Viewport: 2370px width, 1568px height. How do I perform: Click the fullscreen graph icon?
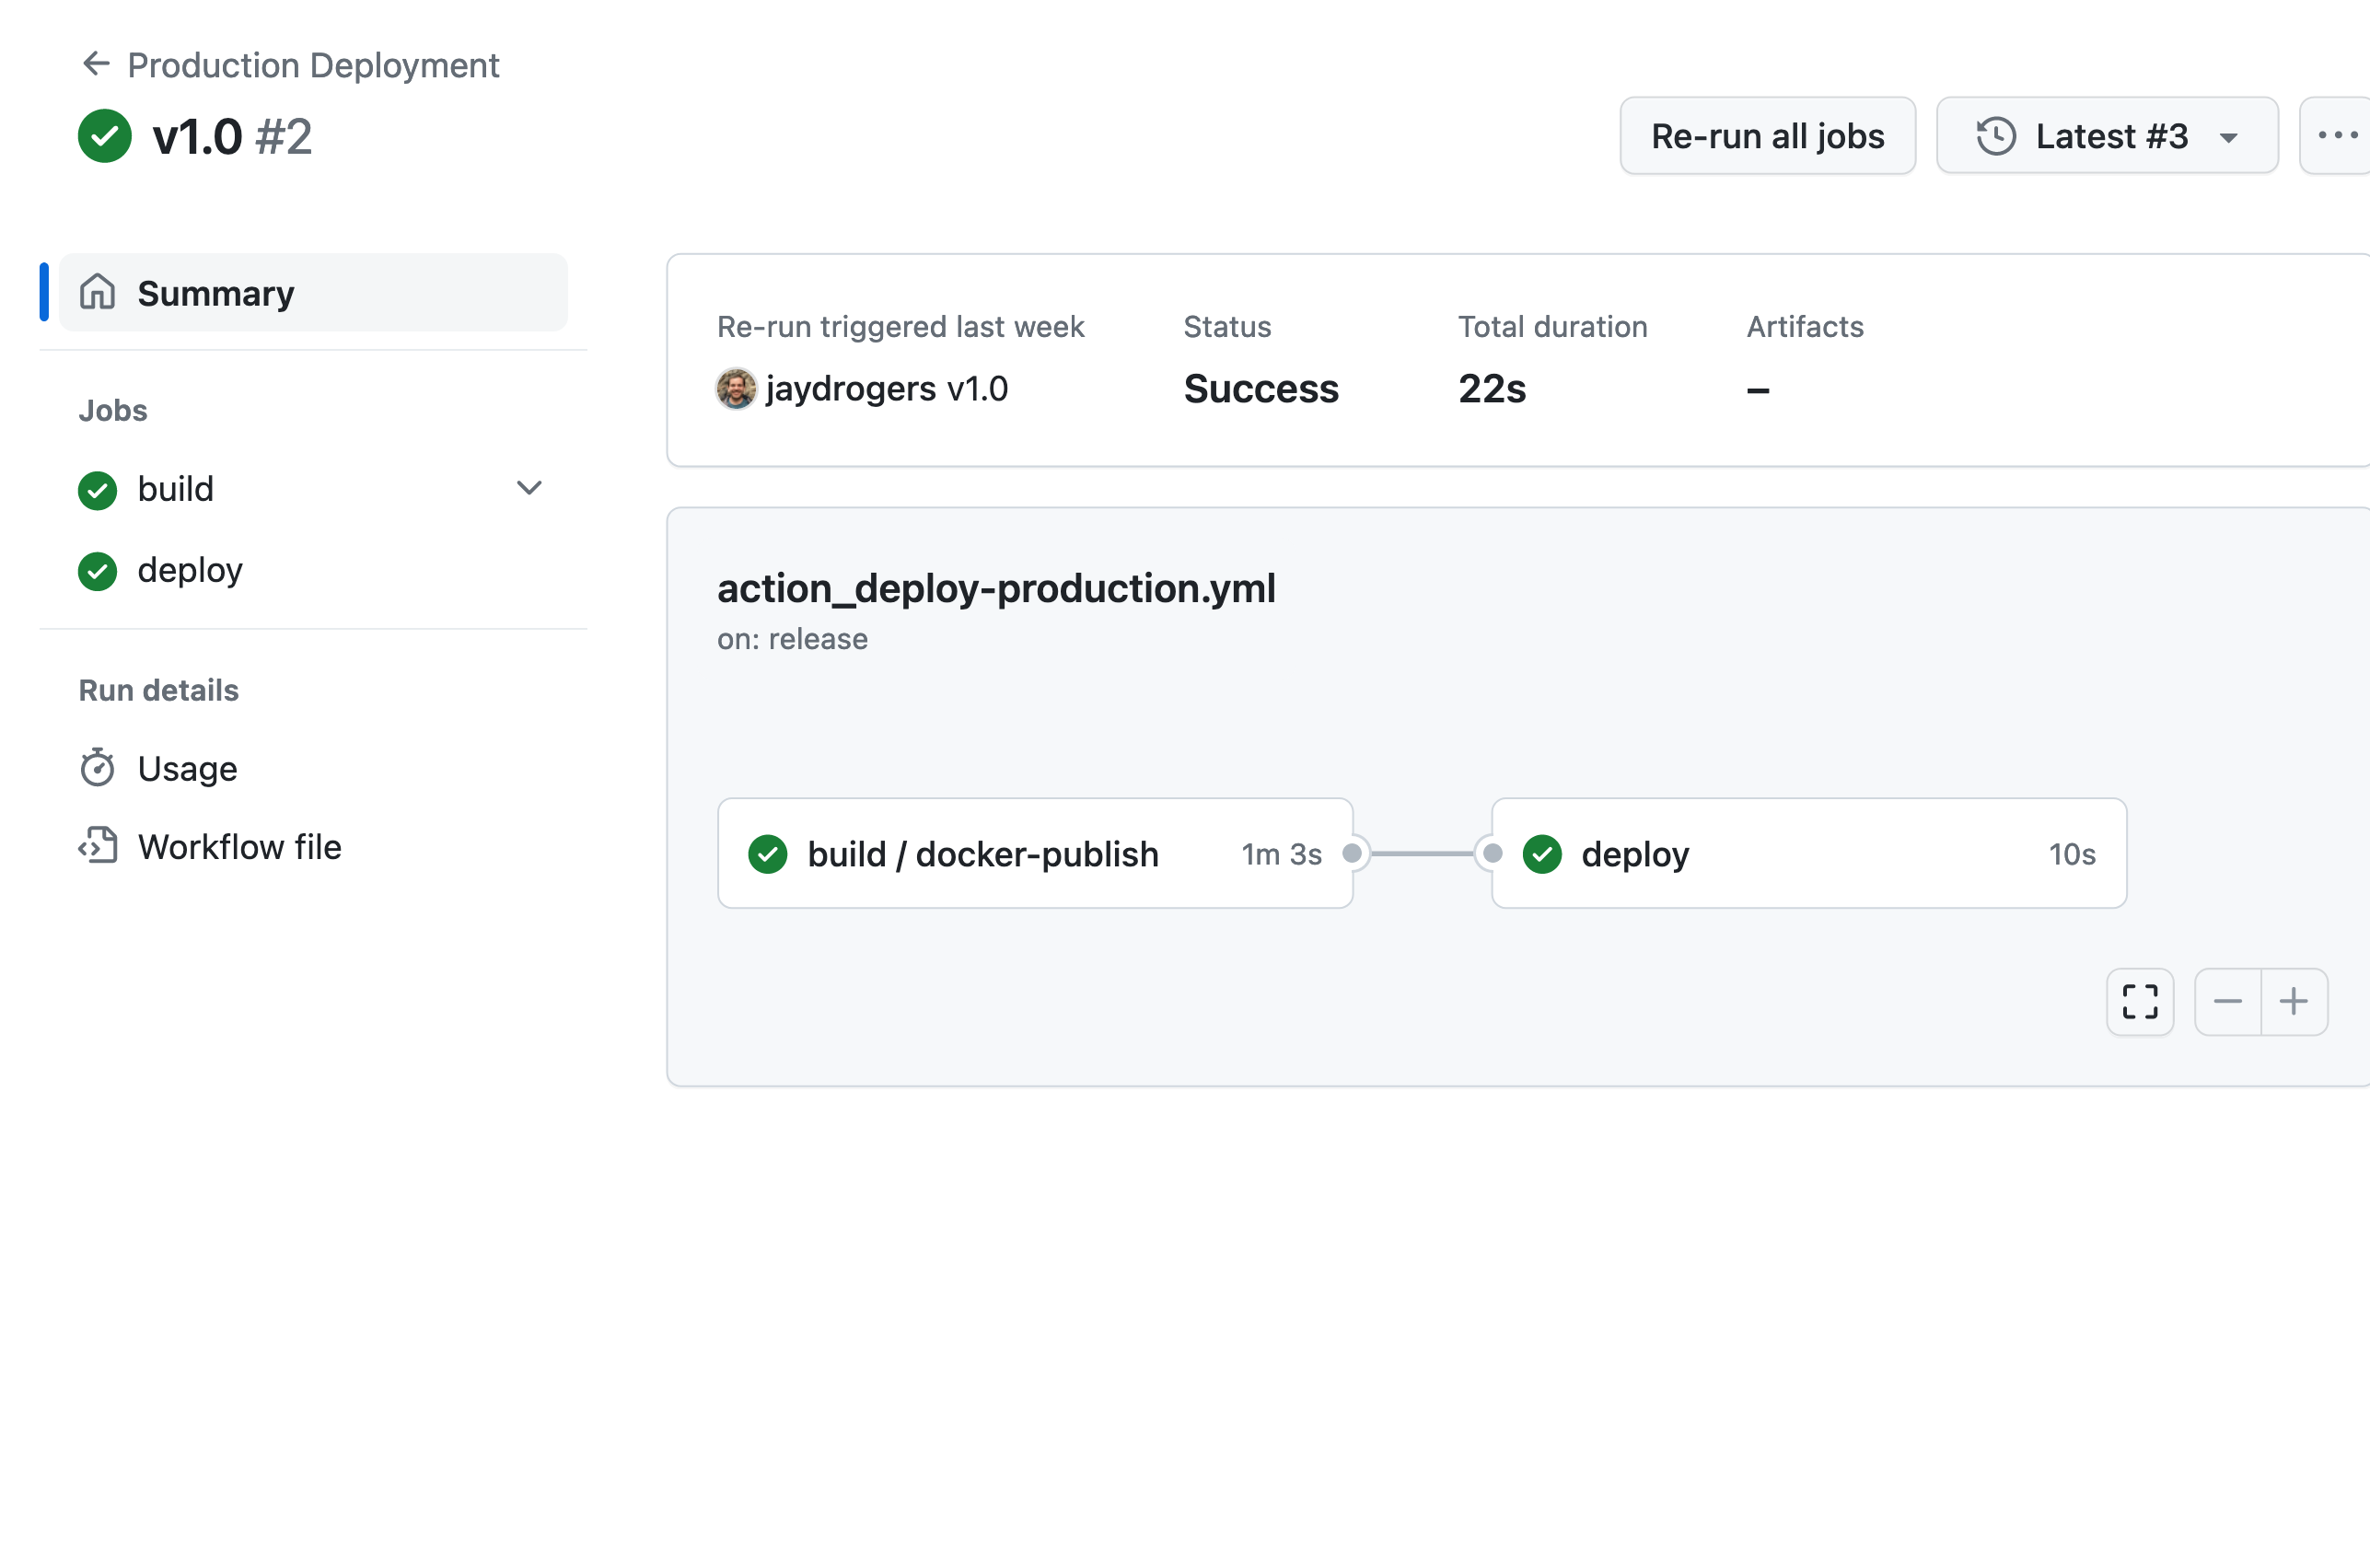(2139, 1001)
